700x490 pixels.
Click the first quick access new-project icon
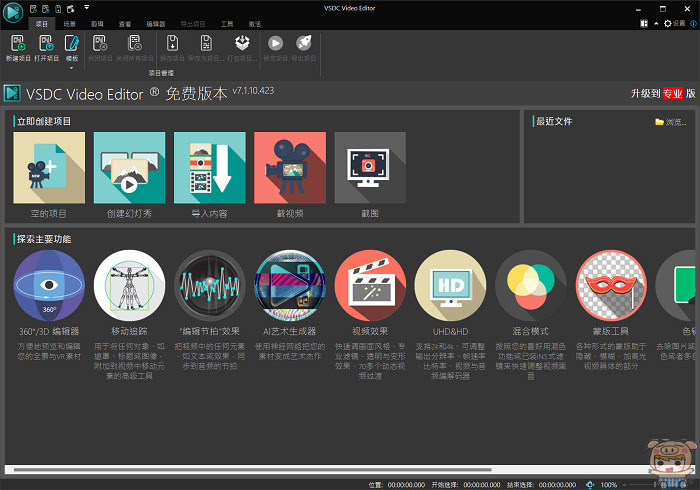(33, 8)
